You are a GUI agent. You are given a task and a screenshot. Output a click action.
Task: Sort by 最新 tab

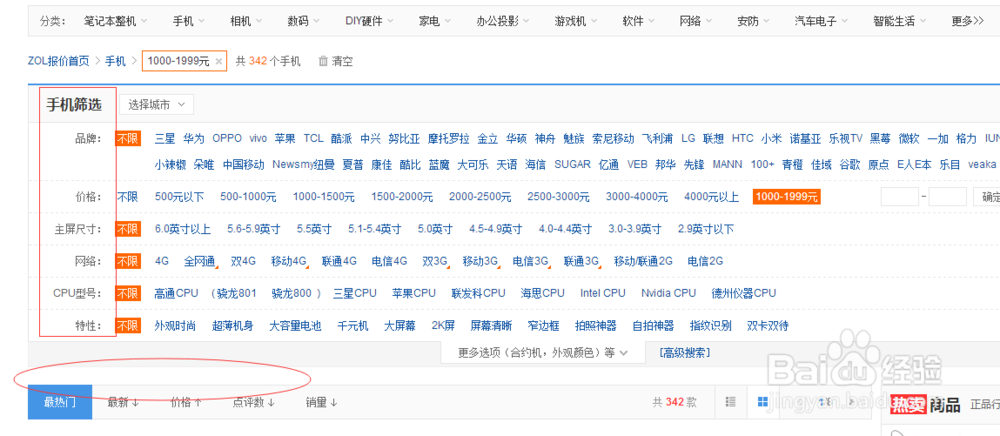point(123,402)
